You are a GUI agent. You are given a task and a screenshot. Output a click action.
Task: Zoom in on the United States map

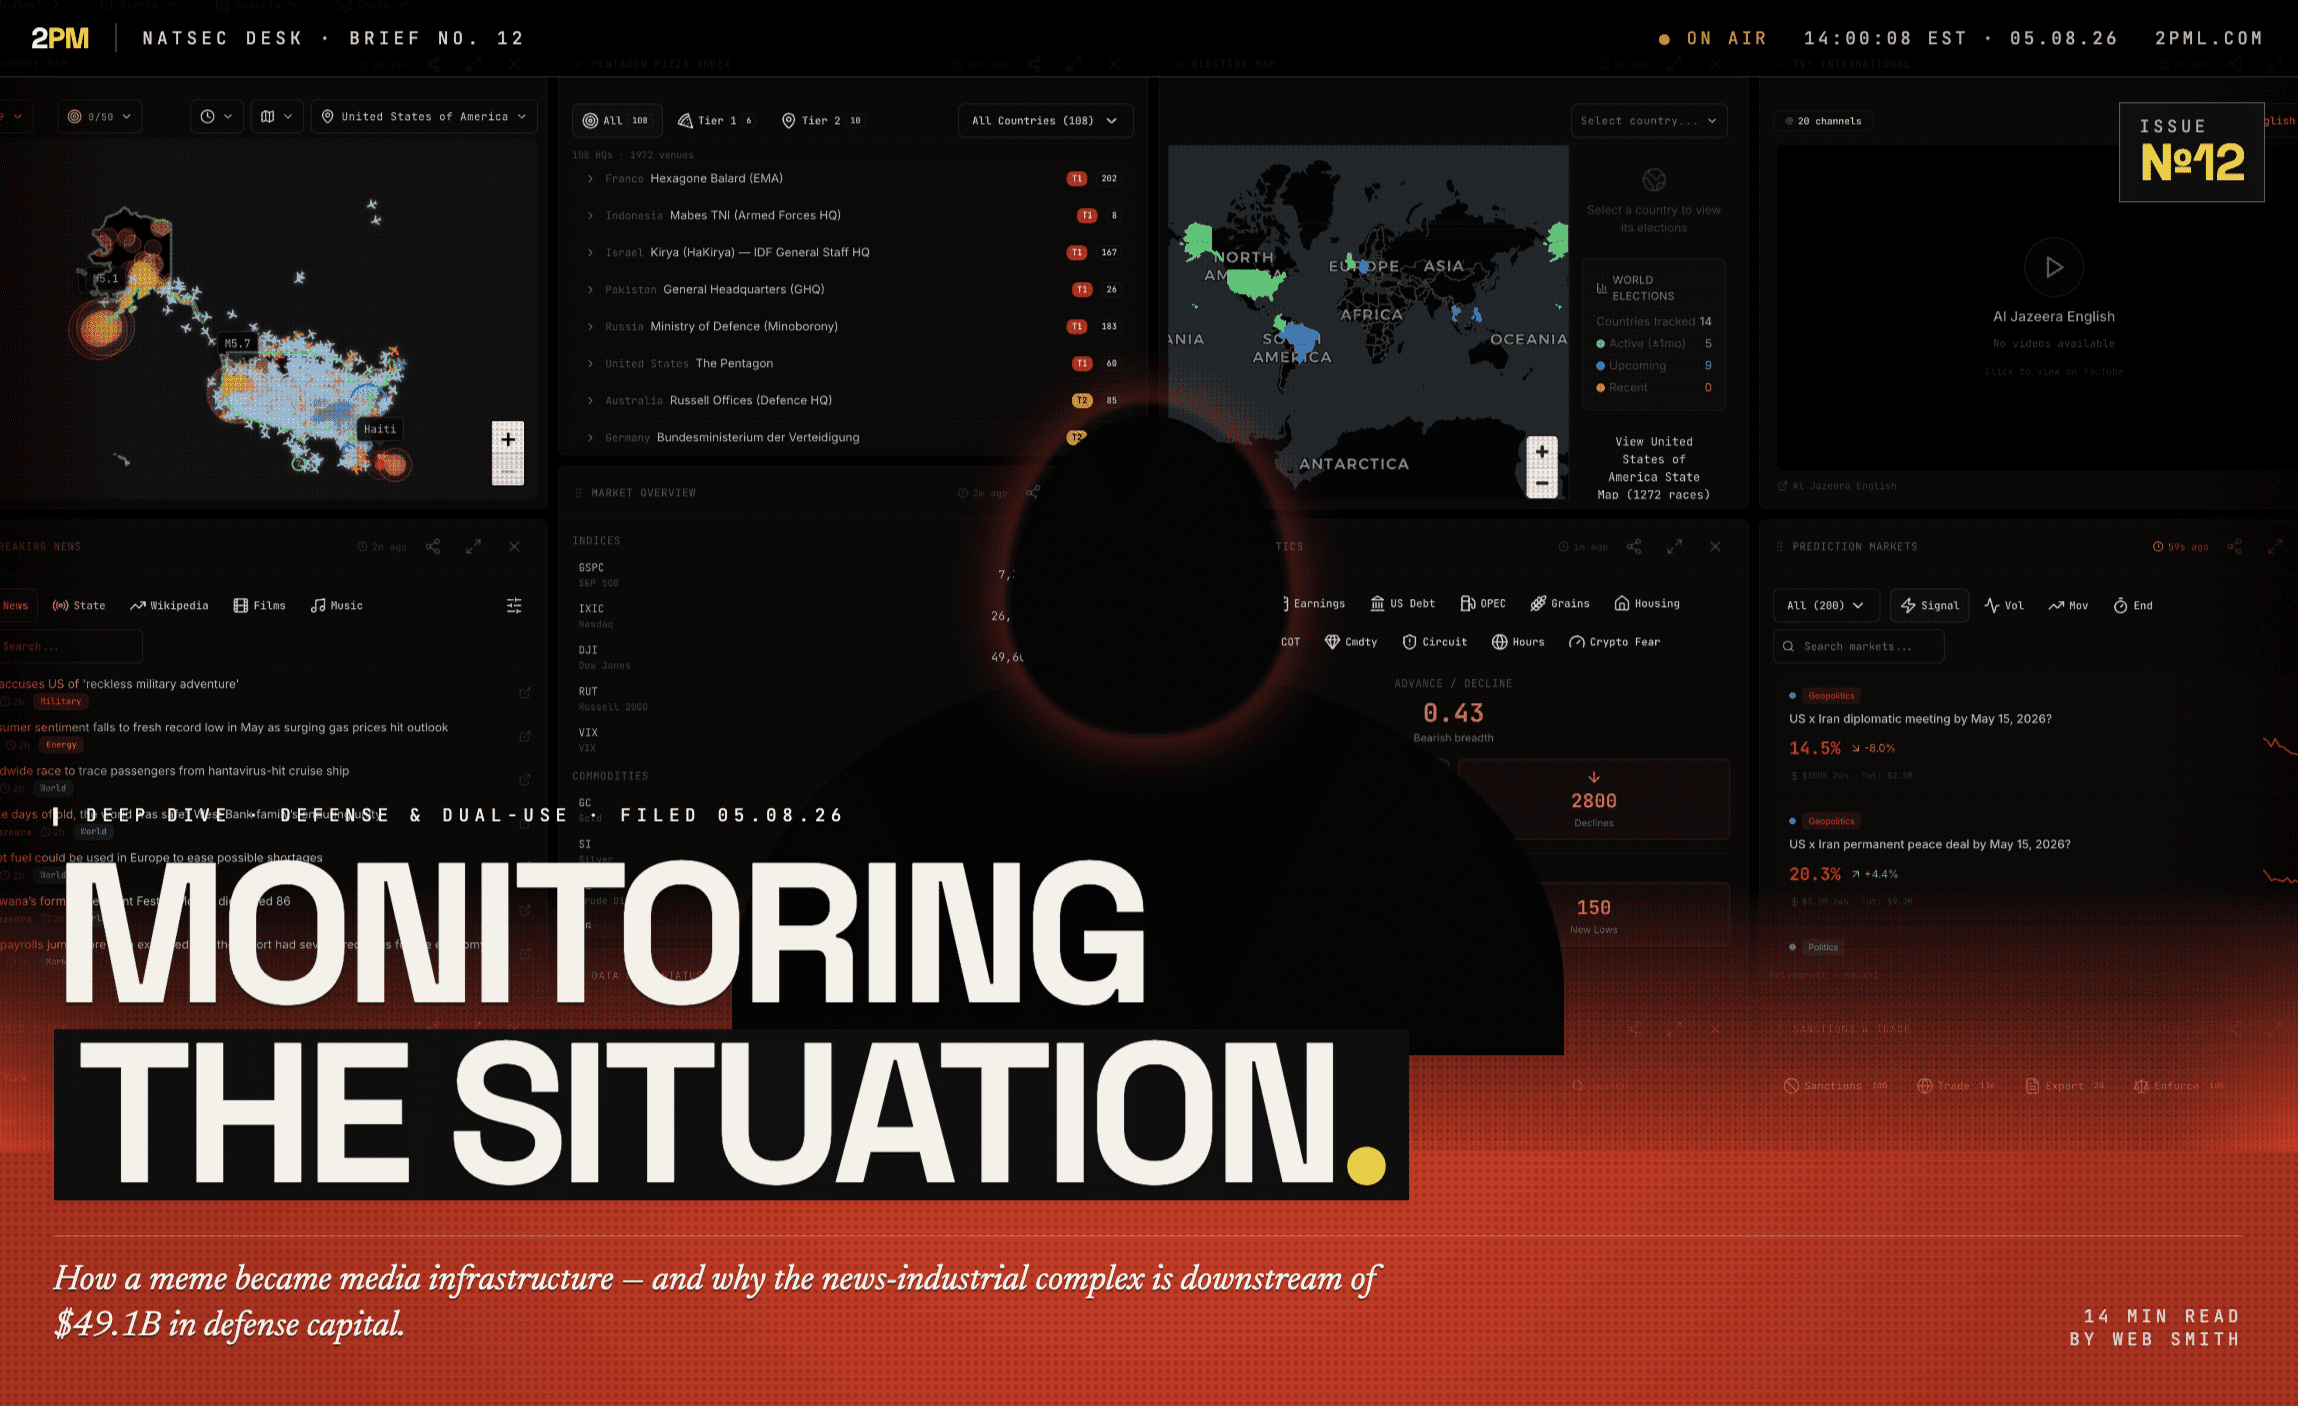click(x=508, y=438)
